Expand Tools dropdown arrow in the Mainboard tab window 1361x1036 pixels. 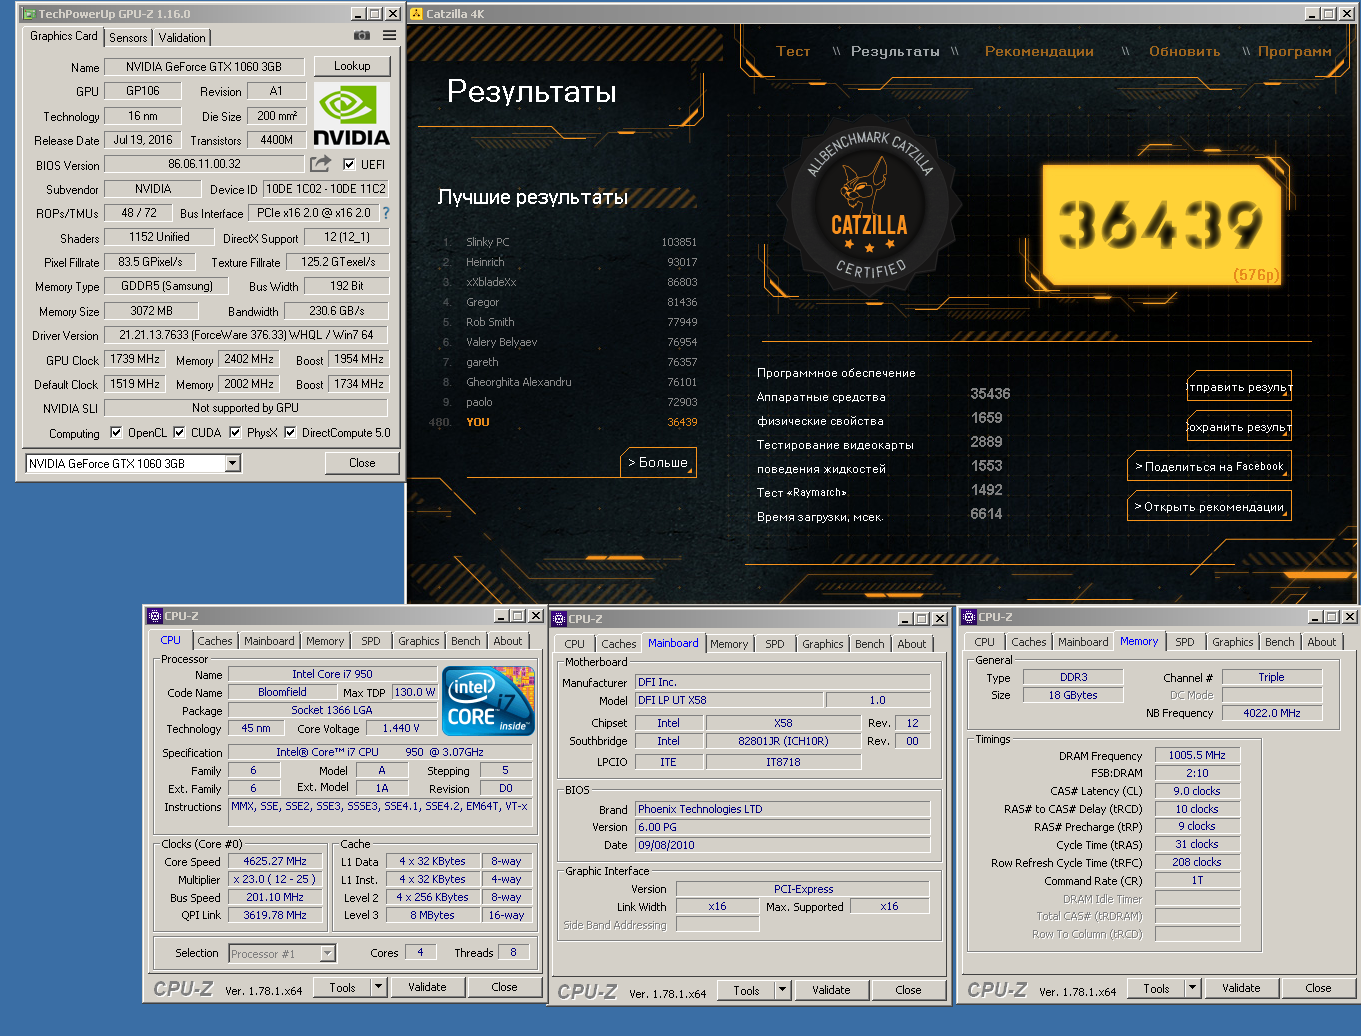click(x=783, y=990)
